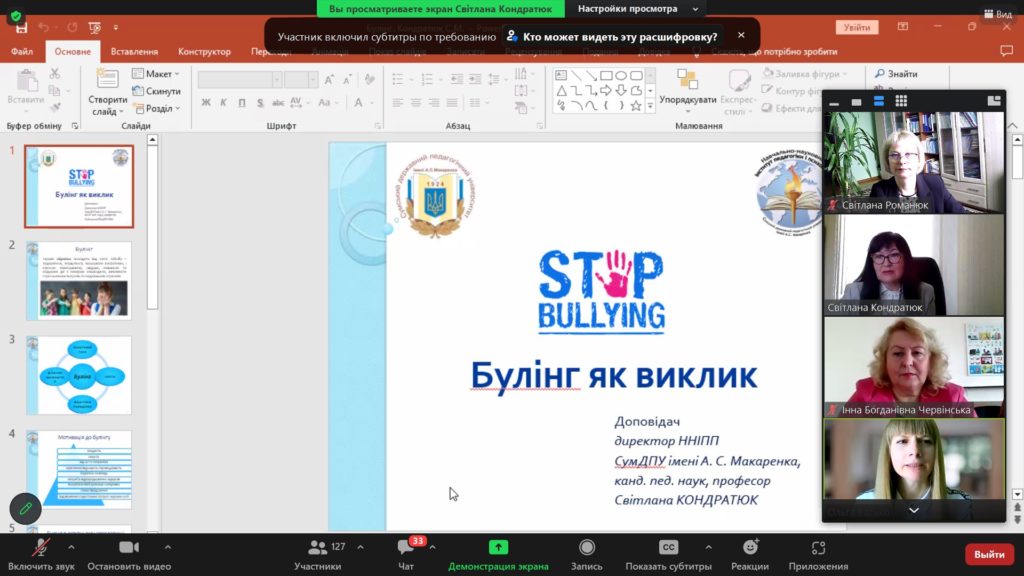This screenshot has height=576, width=1024.
Task: Dismiss the subtitles notification banner
Action: (741, 35)
